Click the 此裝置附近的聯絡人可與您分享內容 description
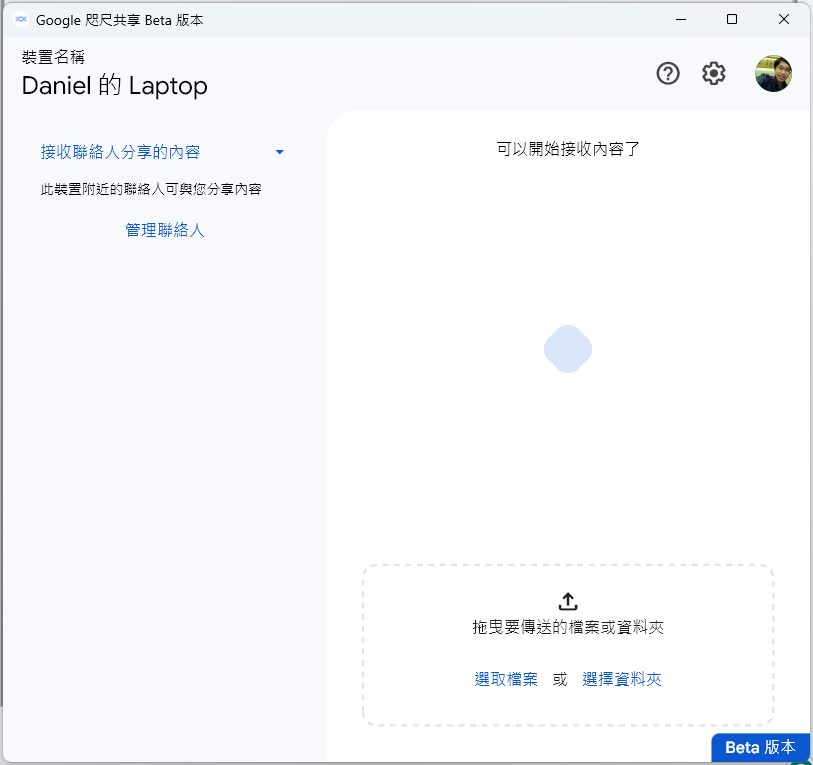This screenshot has height=765, width=813. coord(151,189)
